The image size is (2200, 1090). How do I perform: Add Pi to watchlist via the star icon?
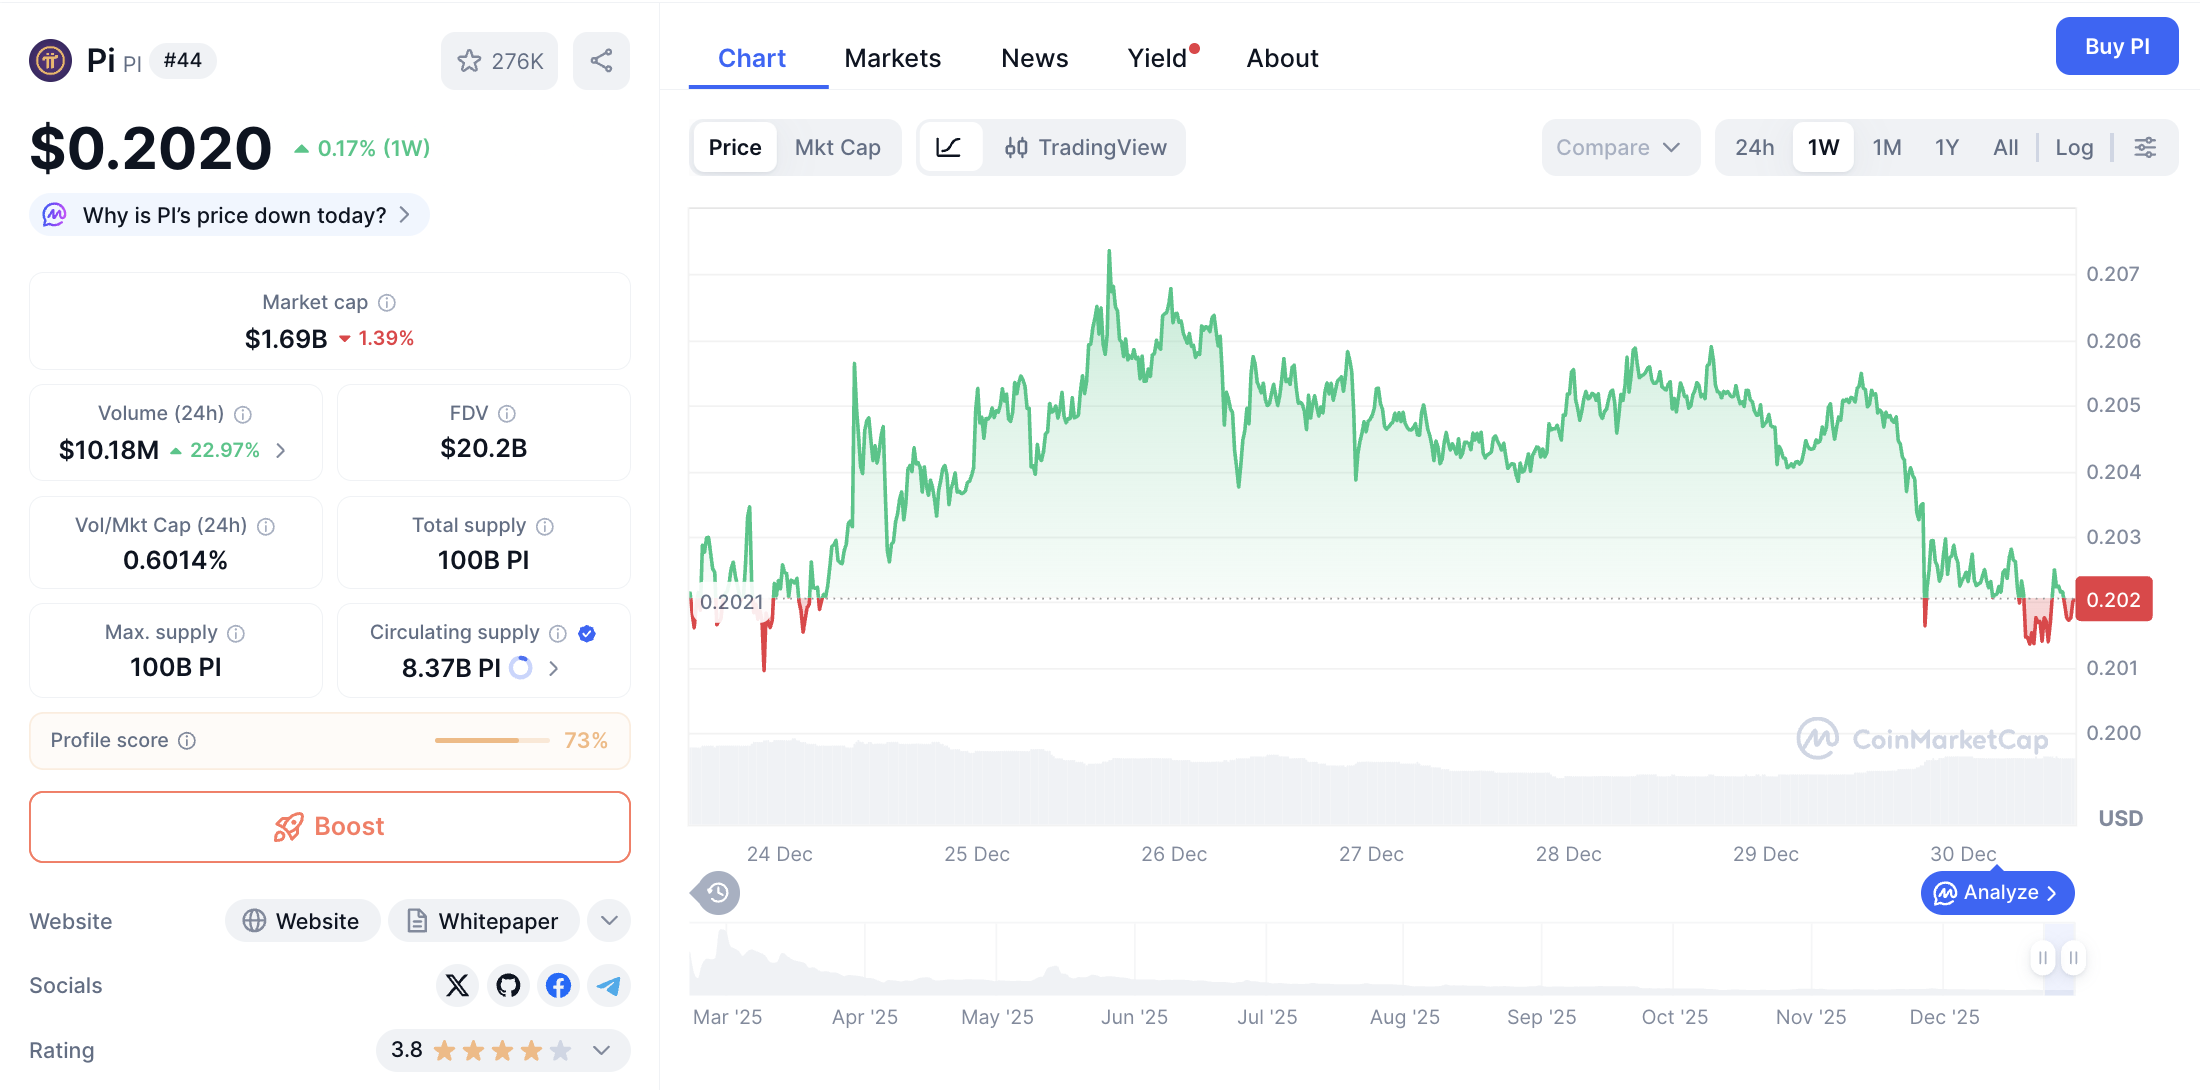(469, 60)
